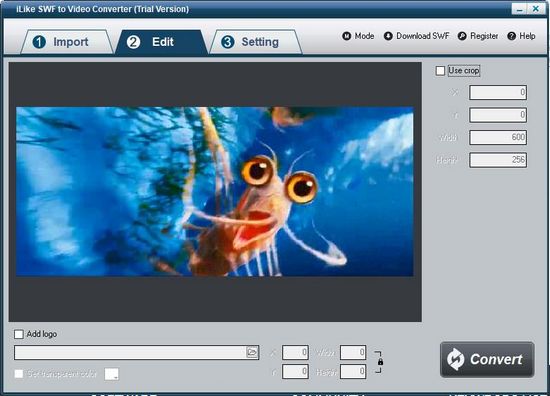Focus the logo X position field
The image size is (550, 396).
[295, 353]
